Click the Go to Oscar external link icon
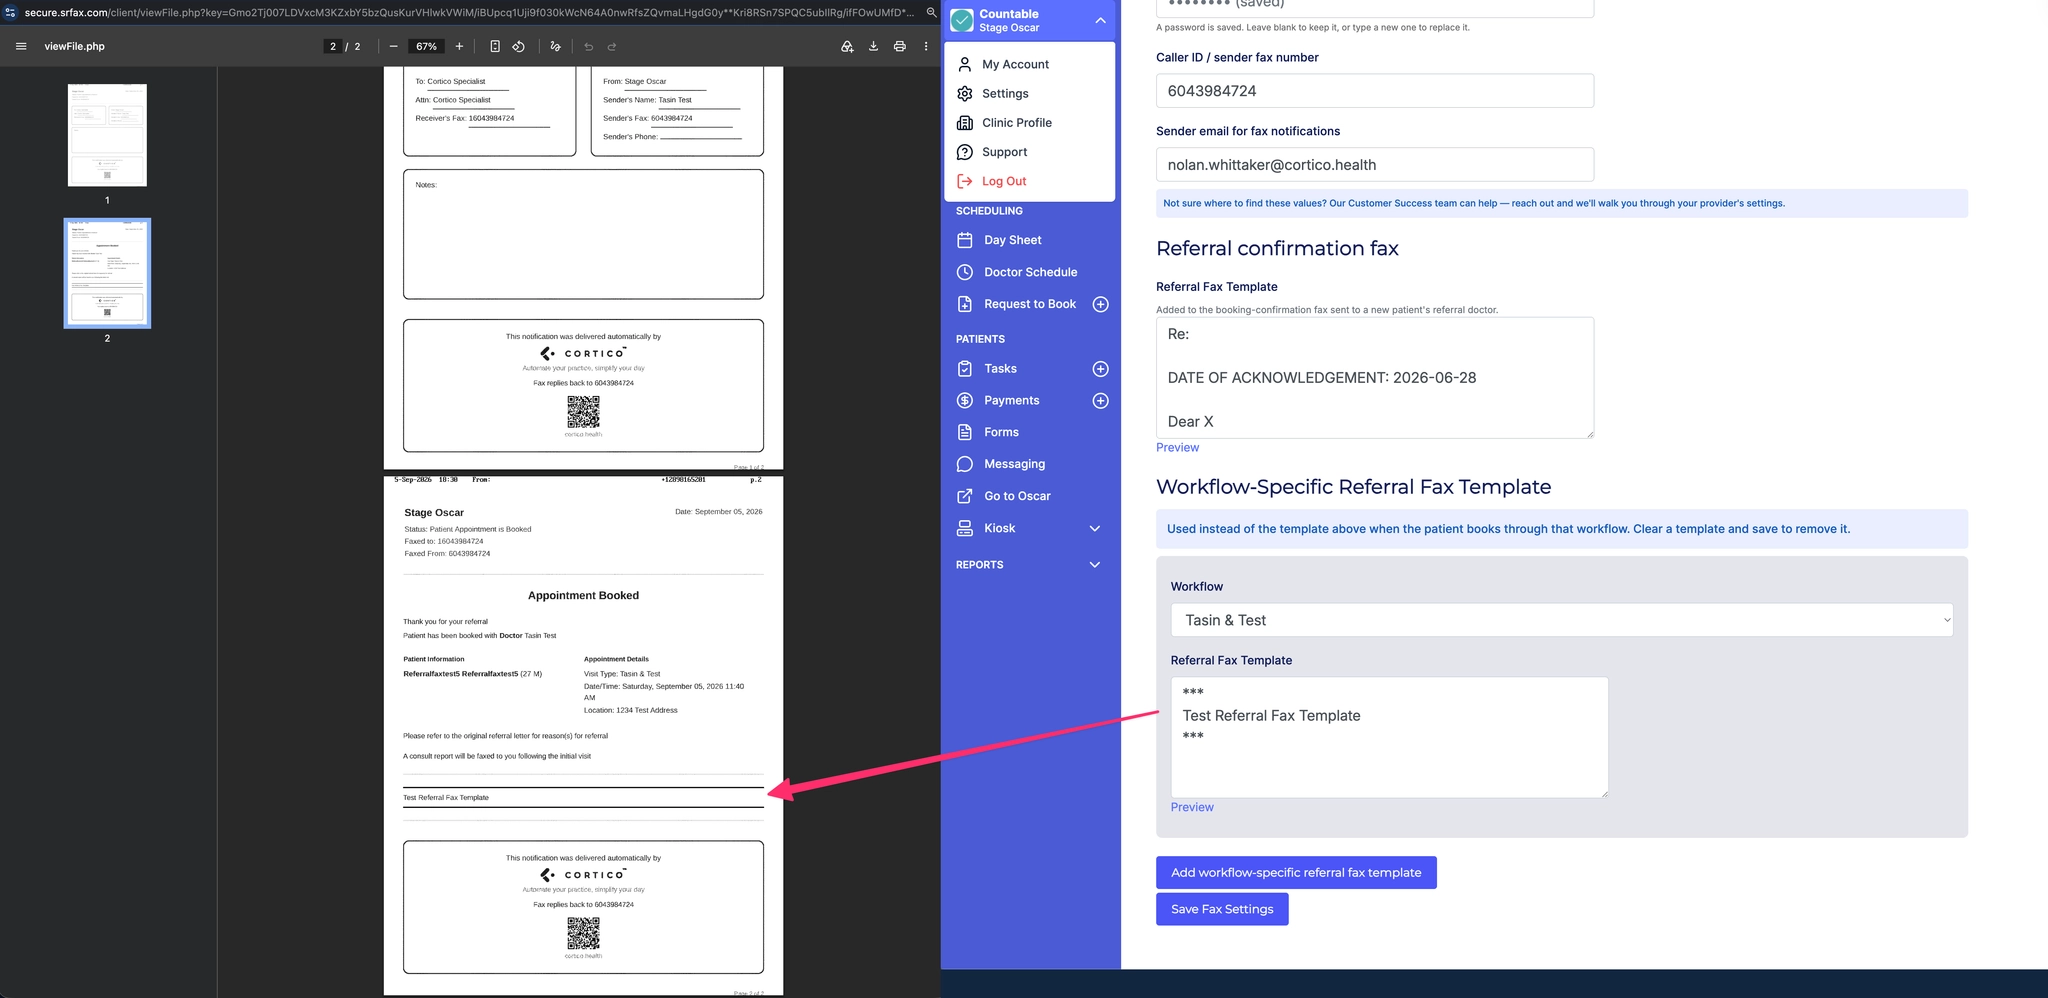Image resolution: width=2048 pixels, height=998 pixels. [x=965, y=496]
